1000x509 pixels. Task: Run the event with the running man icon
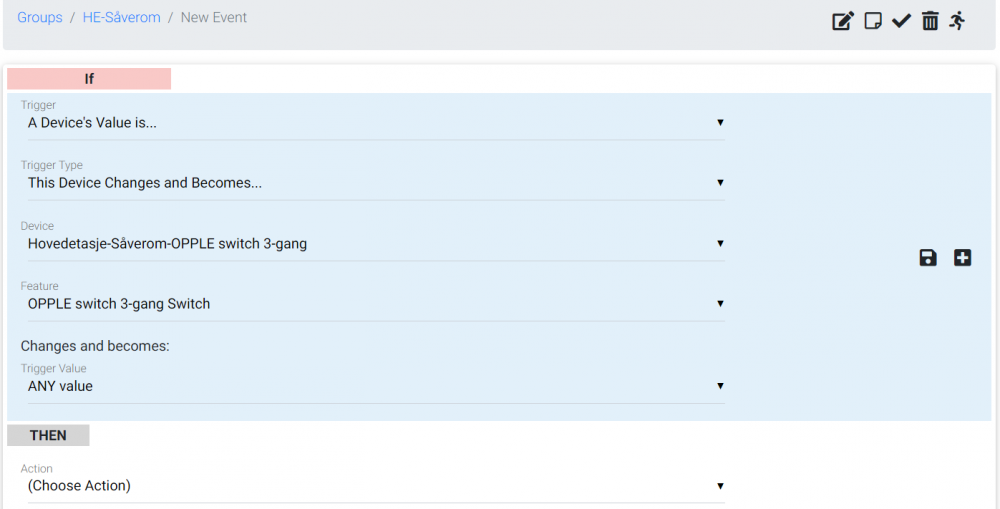957,21
